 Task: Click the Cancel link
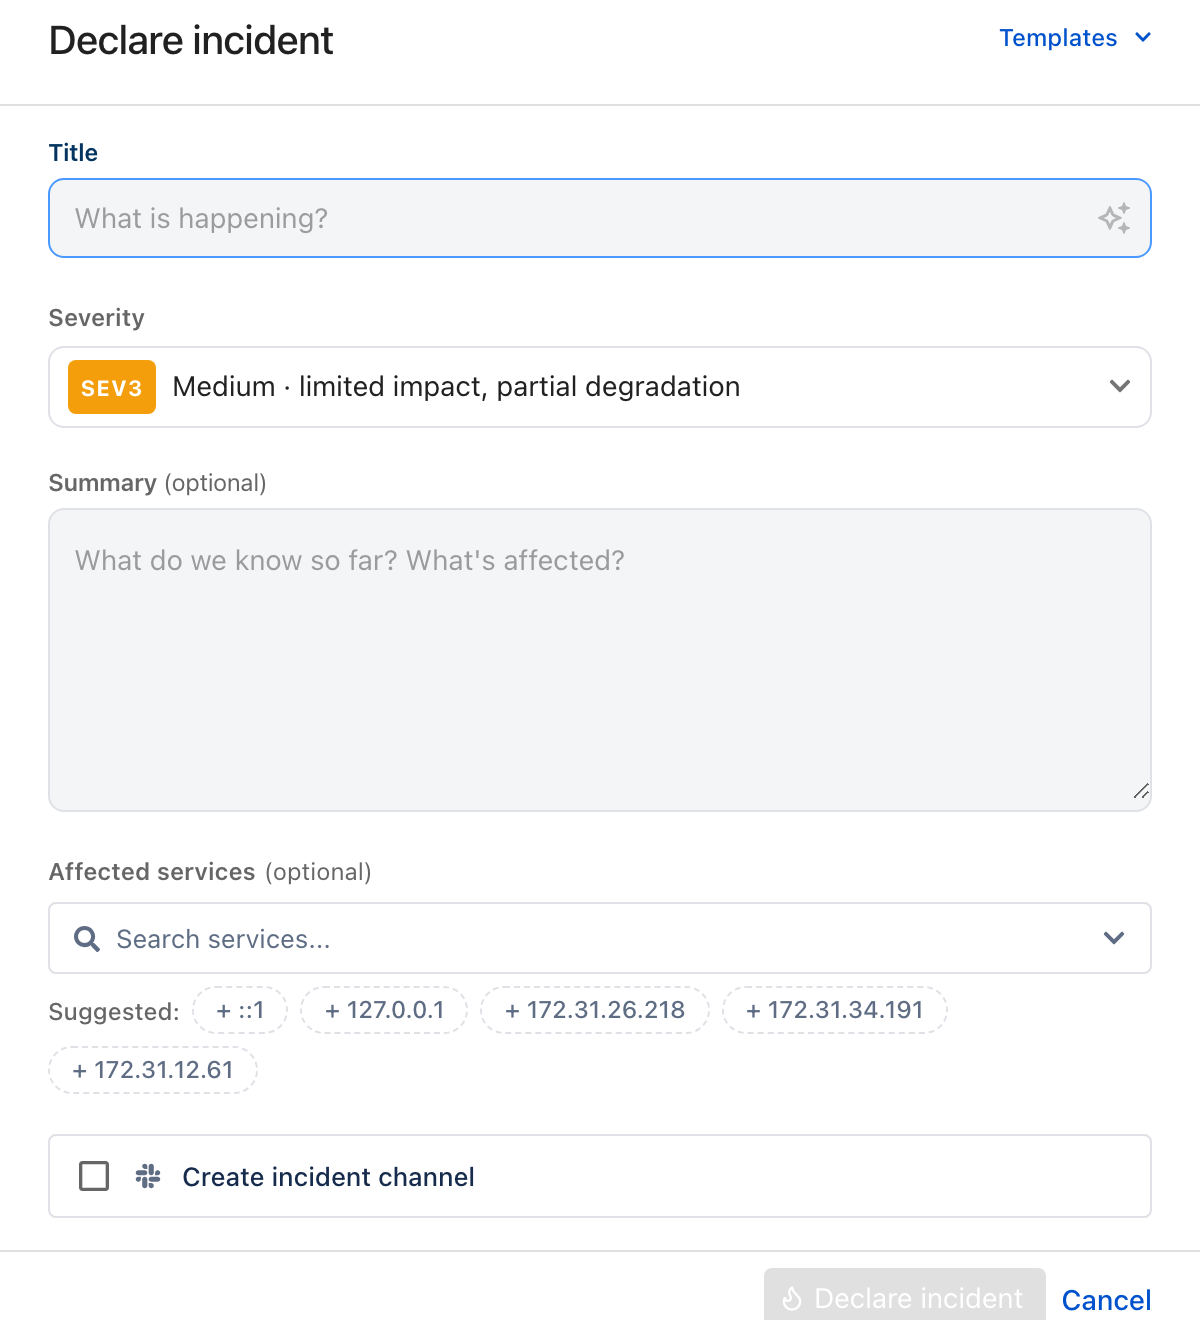[1106, 1299]
